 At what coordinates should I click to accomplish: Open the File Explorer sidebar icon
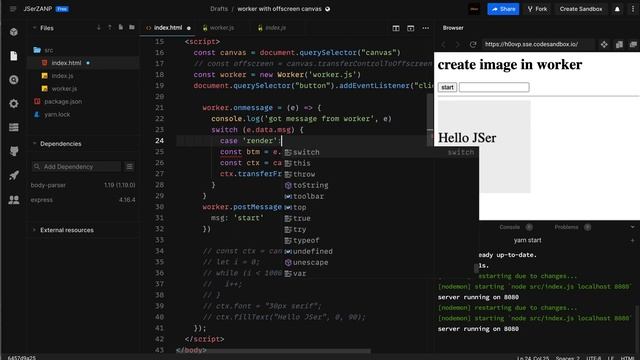13,56
